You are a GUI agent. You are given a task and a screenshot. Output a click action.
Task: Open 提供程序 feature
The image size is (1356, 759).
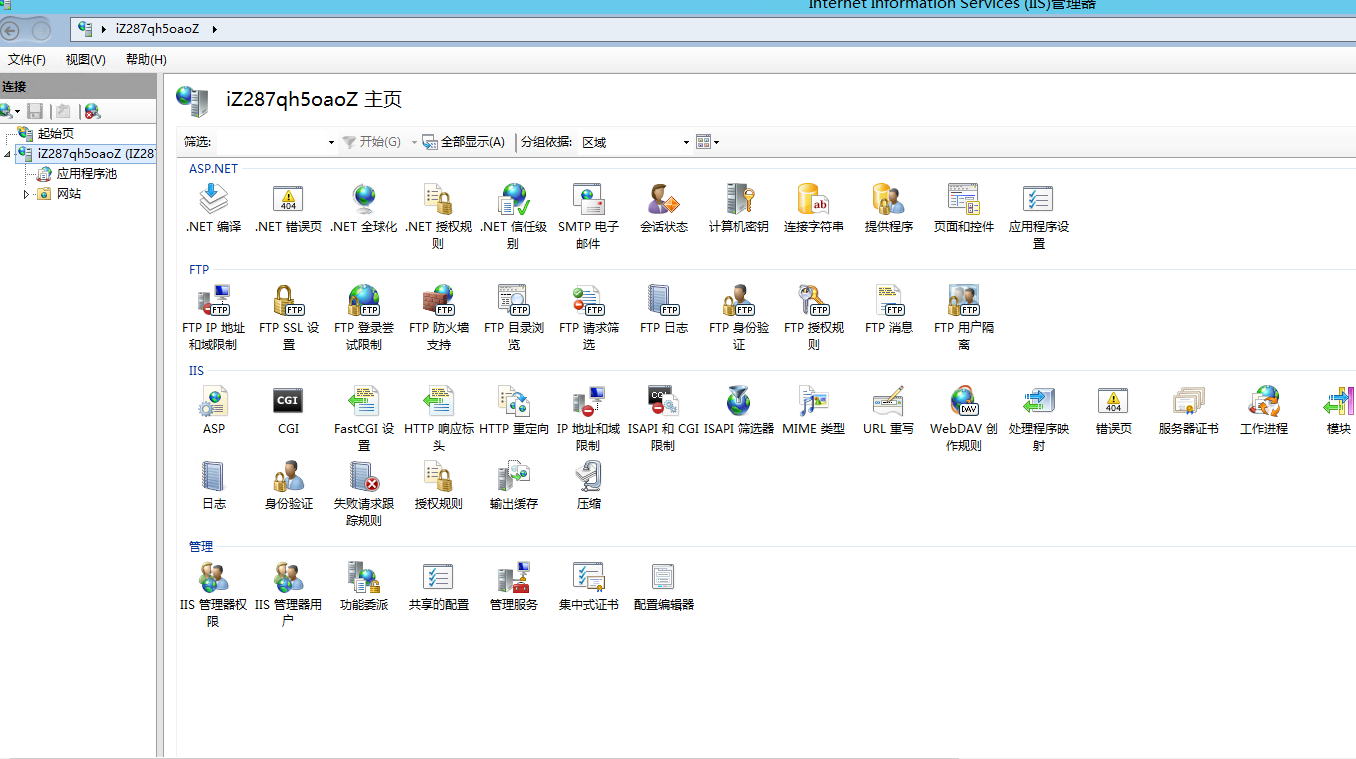(888, 208)
